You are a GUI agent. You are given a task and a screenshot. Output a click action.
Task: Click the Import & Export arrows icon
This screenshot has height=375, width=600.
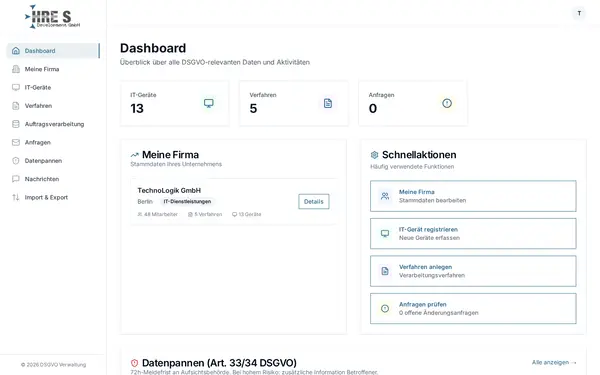click(x=16, y=197)
